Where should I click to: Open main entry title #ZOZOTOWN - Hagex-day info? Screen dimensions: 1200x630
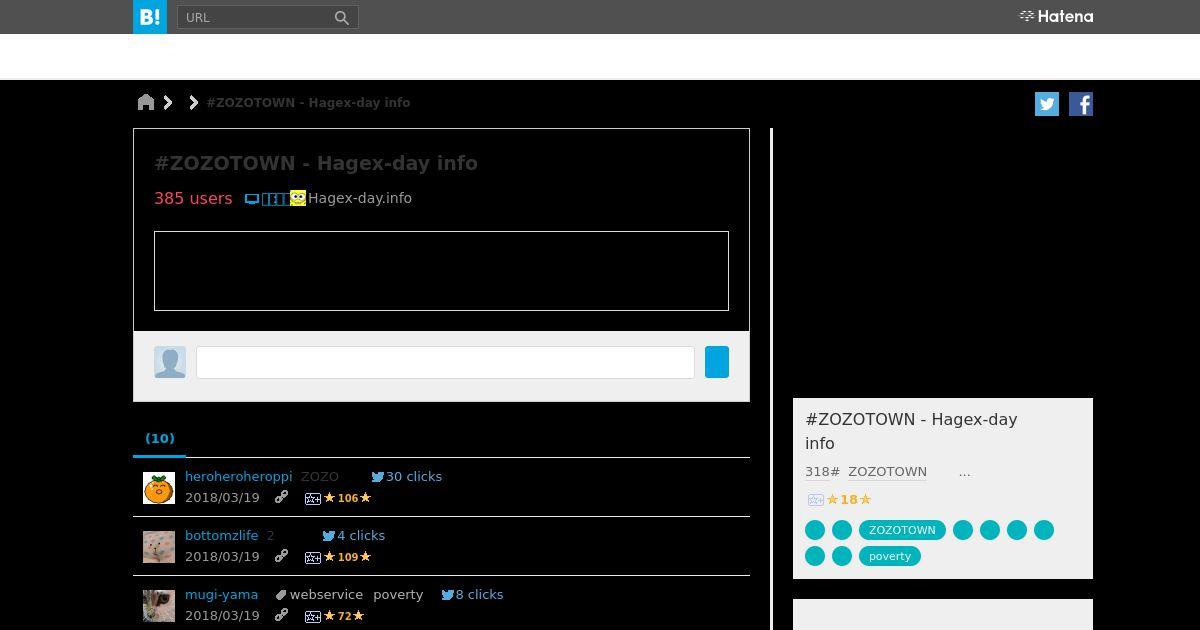pos(316,163)
